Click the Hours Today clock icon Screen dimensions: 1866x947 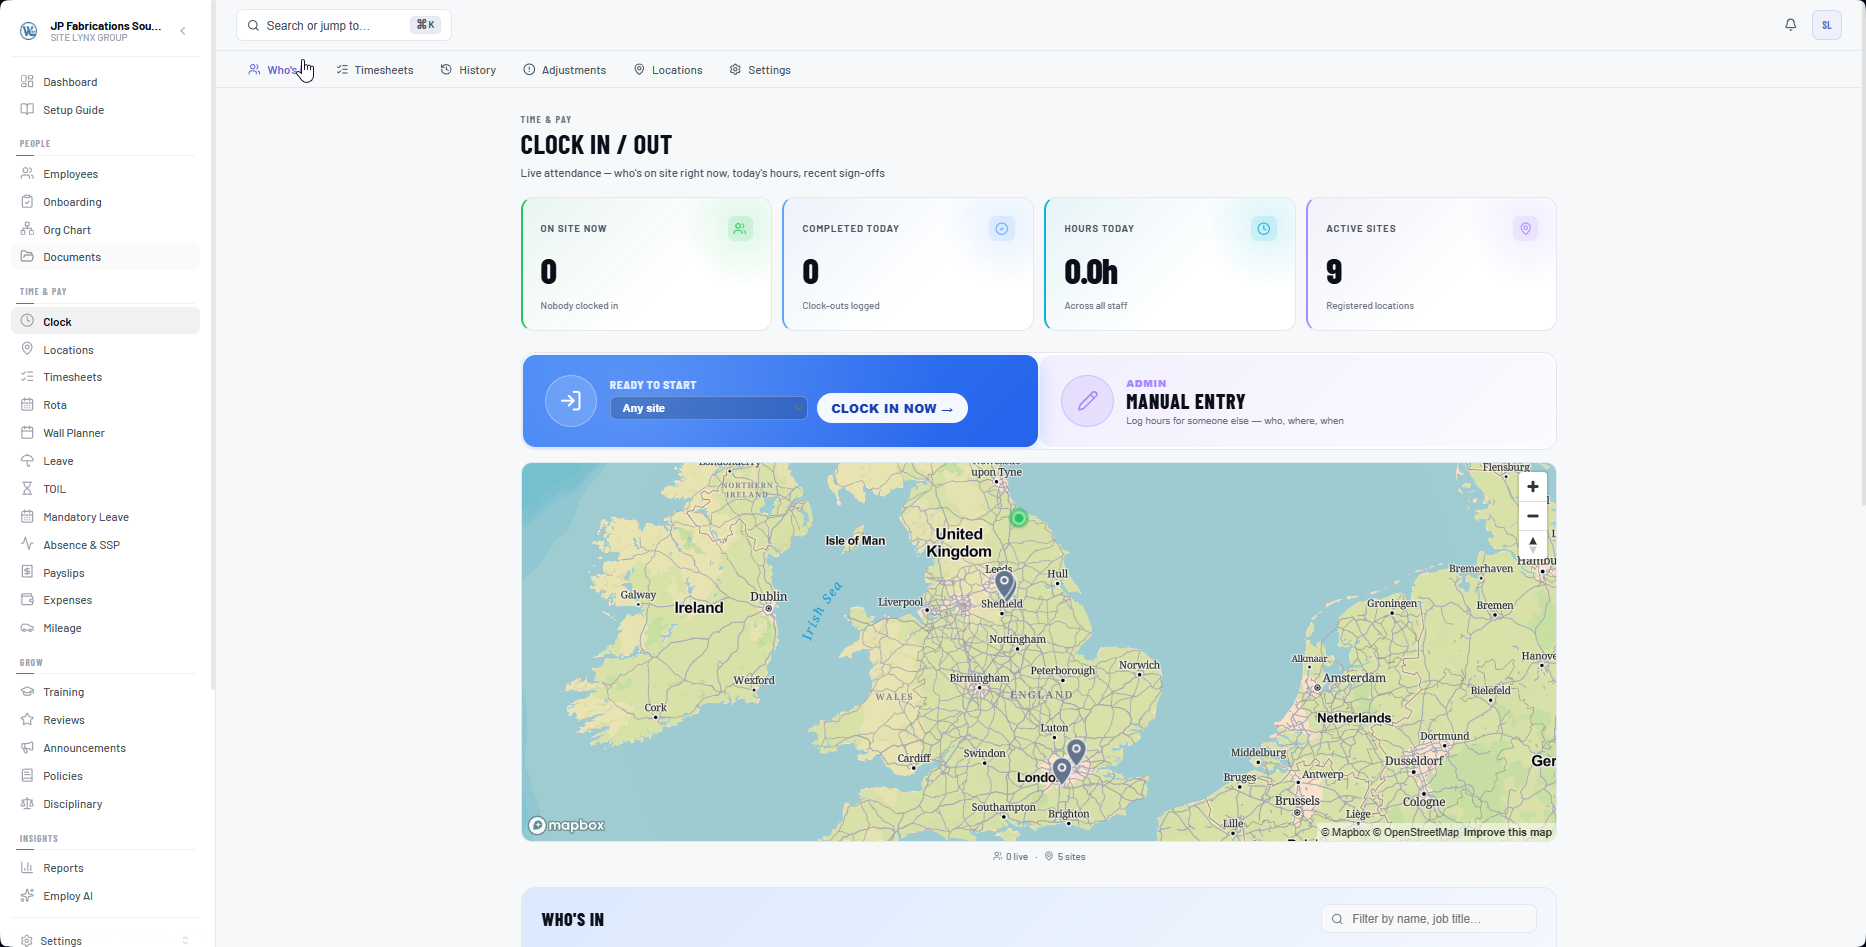click(x=1264, y=229)
